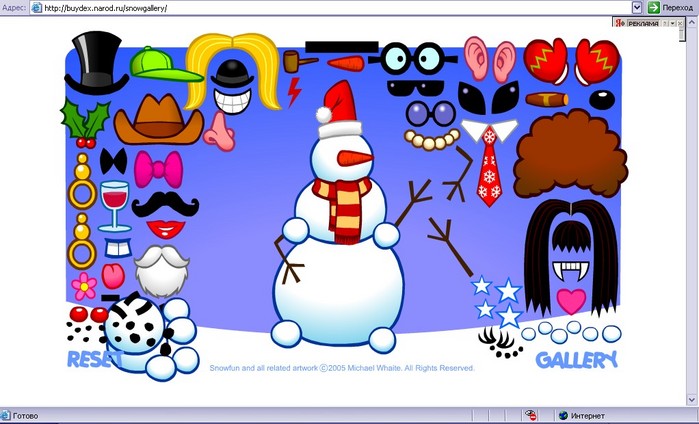Click the page scrollbar down arrow
699x424 pixels.
691,399
